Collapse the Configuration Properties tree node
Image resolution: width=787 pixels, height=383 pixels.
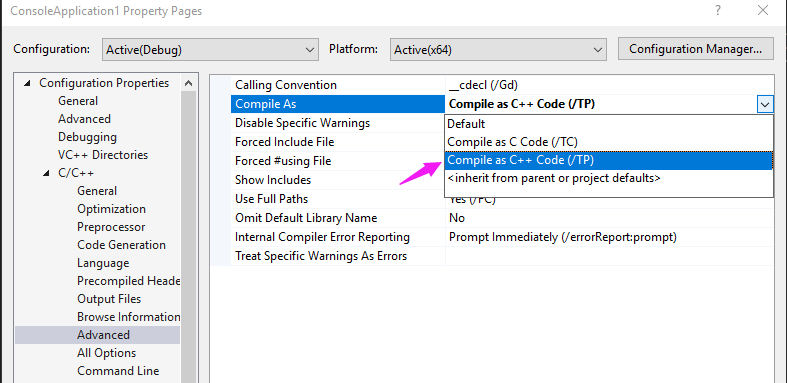click(27, 83)
